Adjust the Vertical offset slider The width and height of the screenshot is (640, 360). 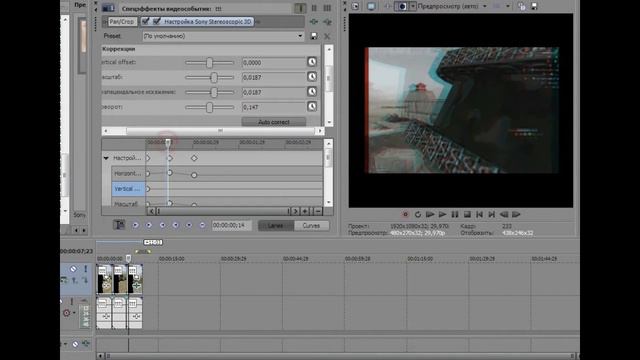point(209,62)
